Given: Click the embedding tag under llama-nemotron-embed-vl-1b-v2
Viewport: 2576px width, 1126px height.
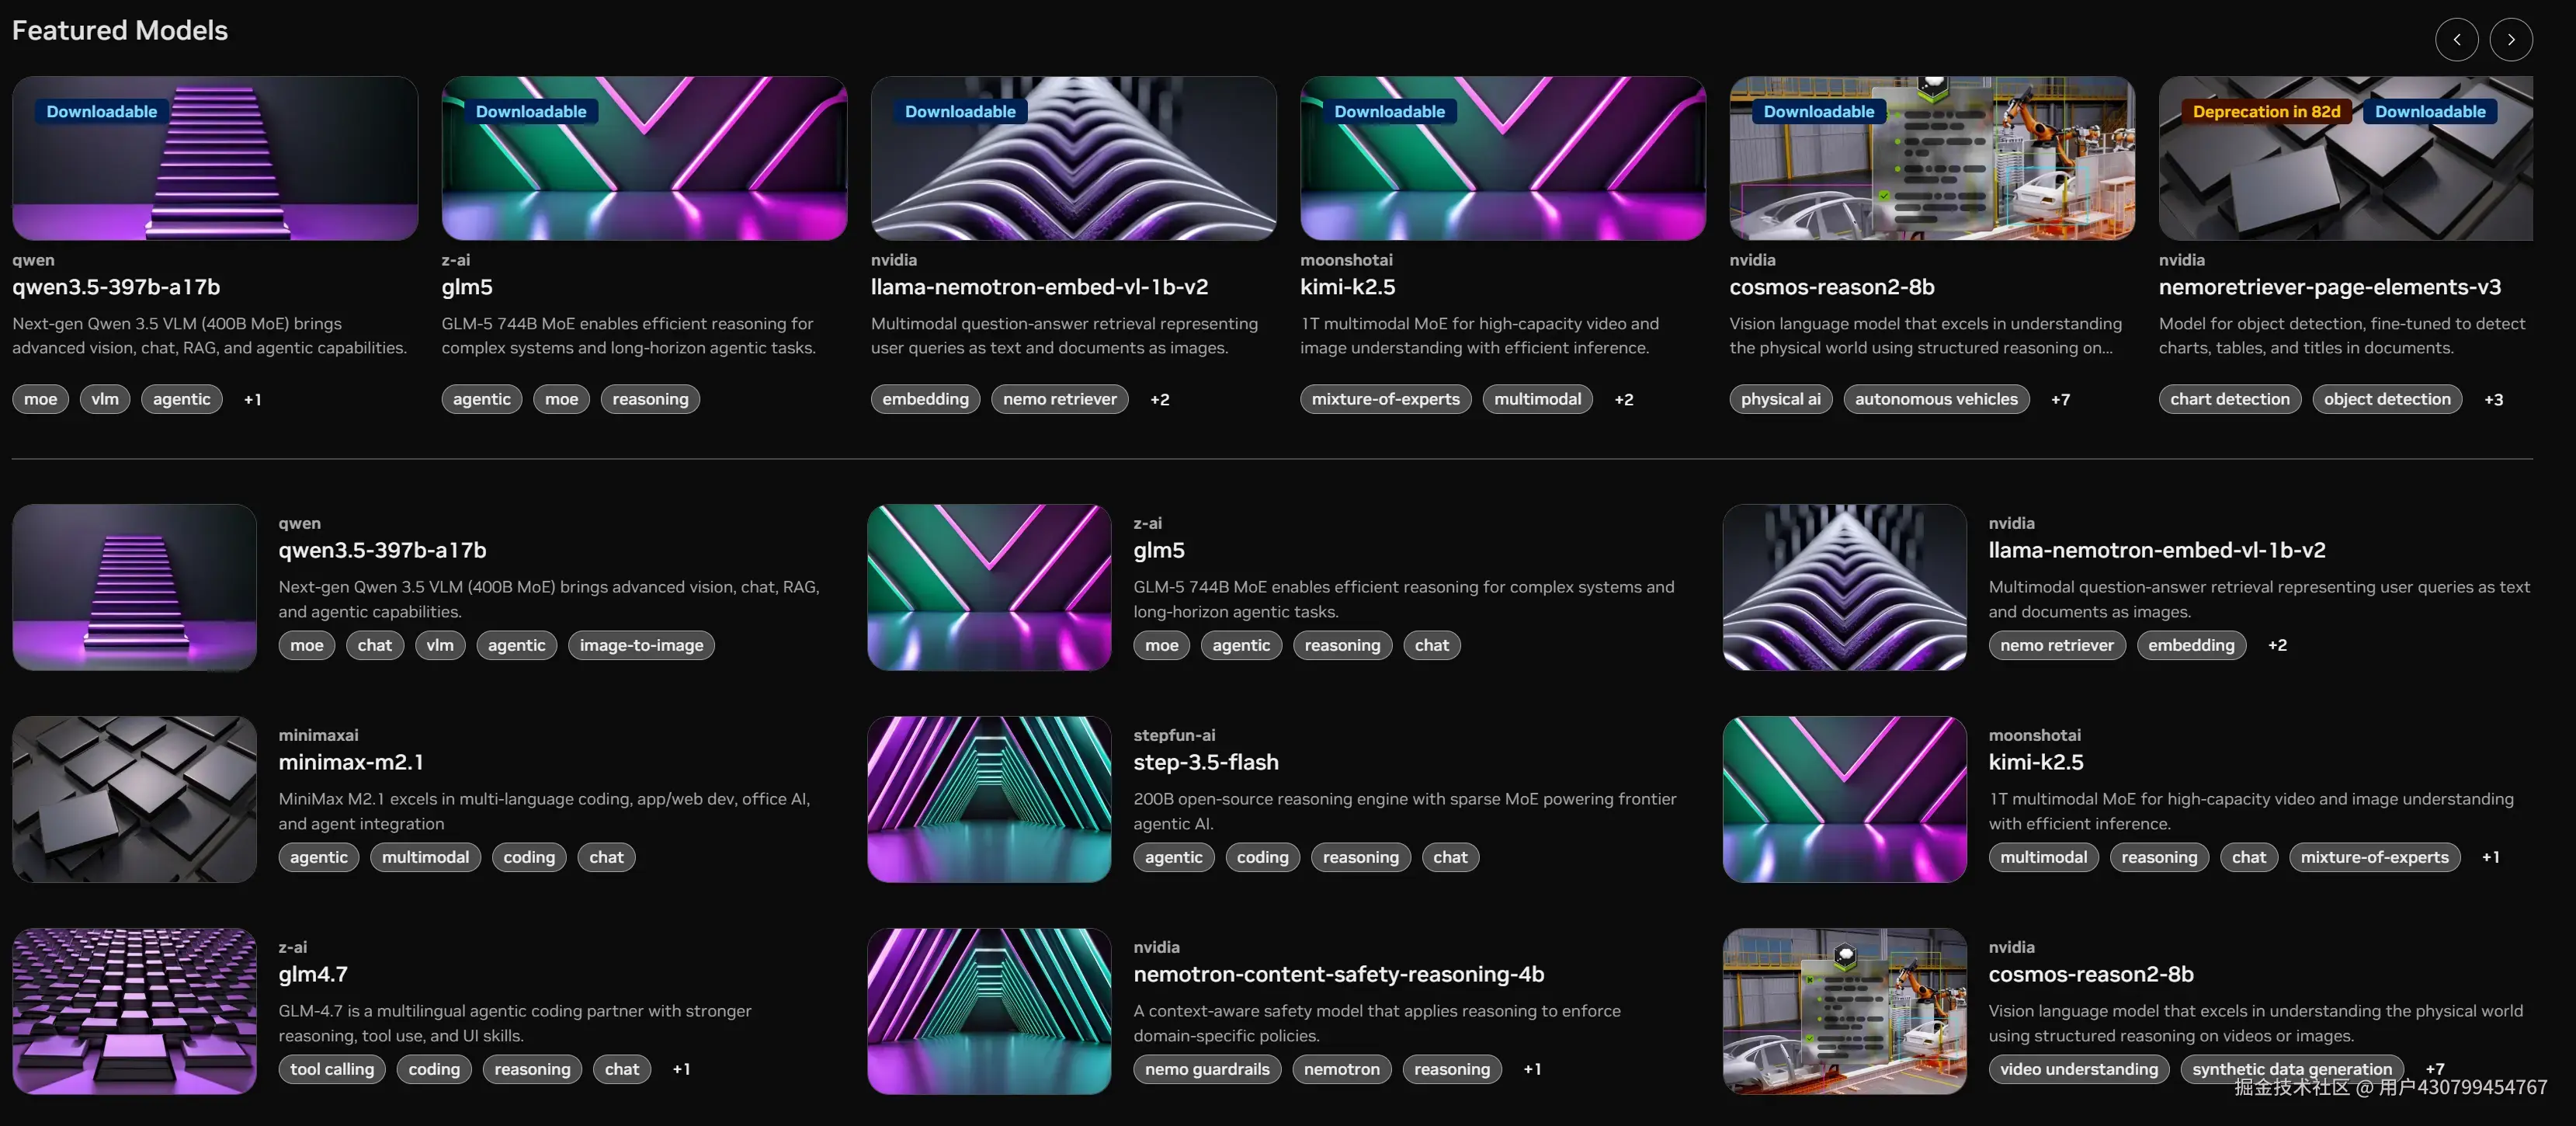Looking at the screenshot, I should click(x=924, y=399).
